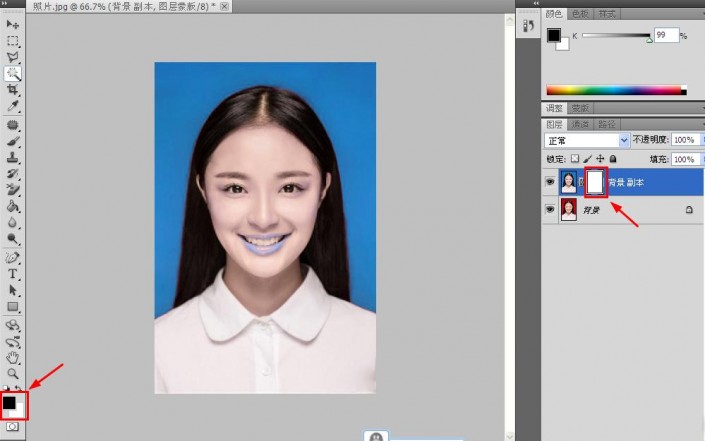Click the toolbox foreground color swatch

[x=9, y=402]
